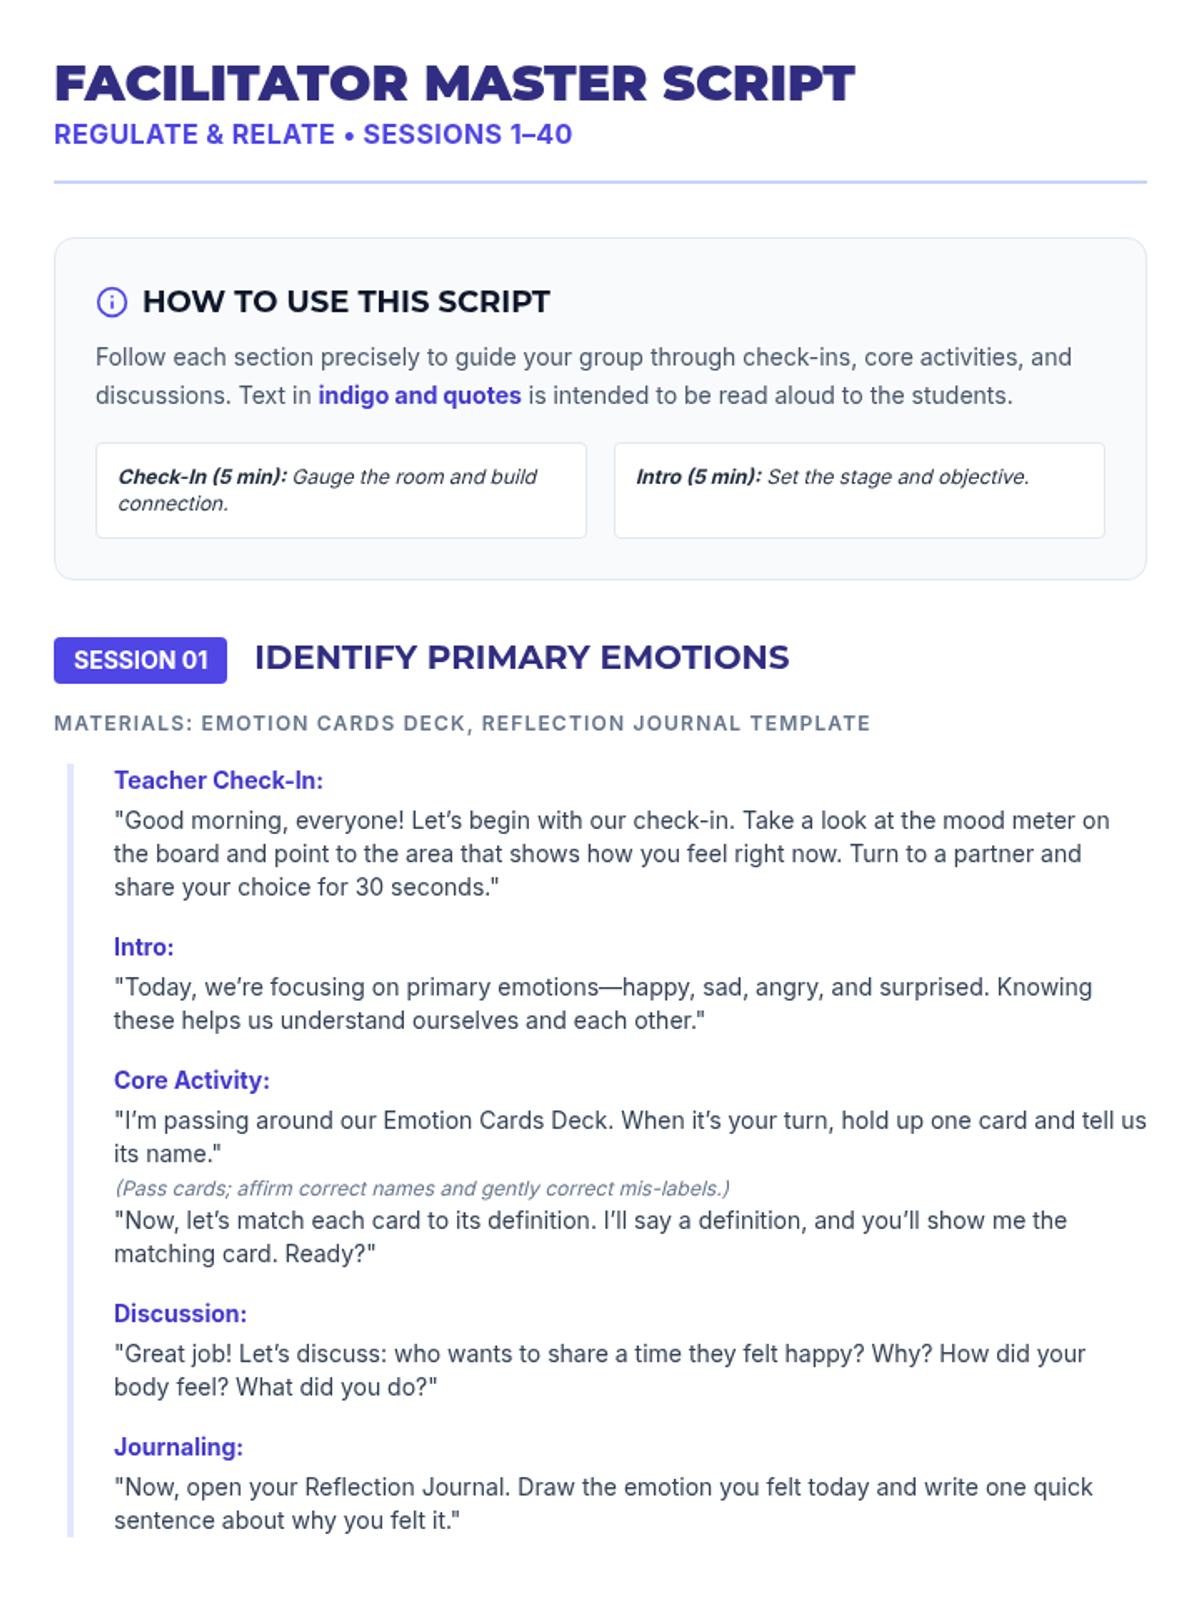This screenshot has height=1600, width=1200.
Task: Click the 'Teacher Check-In:' section label
Action: [x=218, y=781]
